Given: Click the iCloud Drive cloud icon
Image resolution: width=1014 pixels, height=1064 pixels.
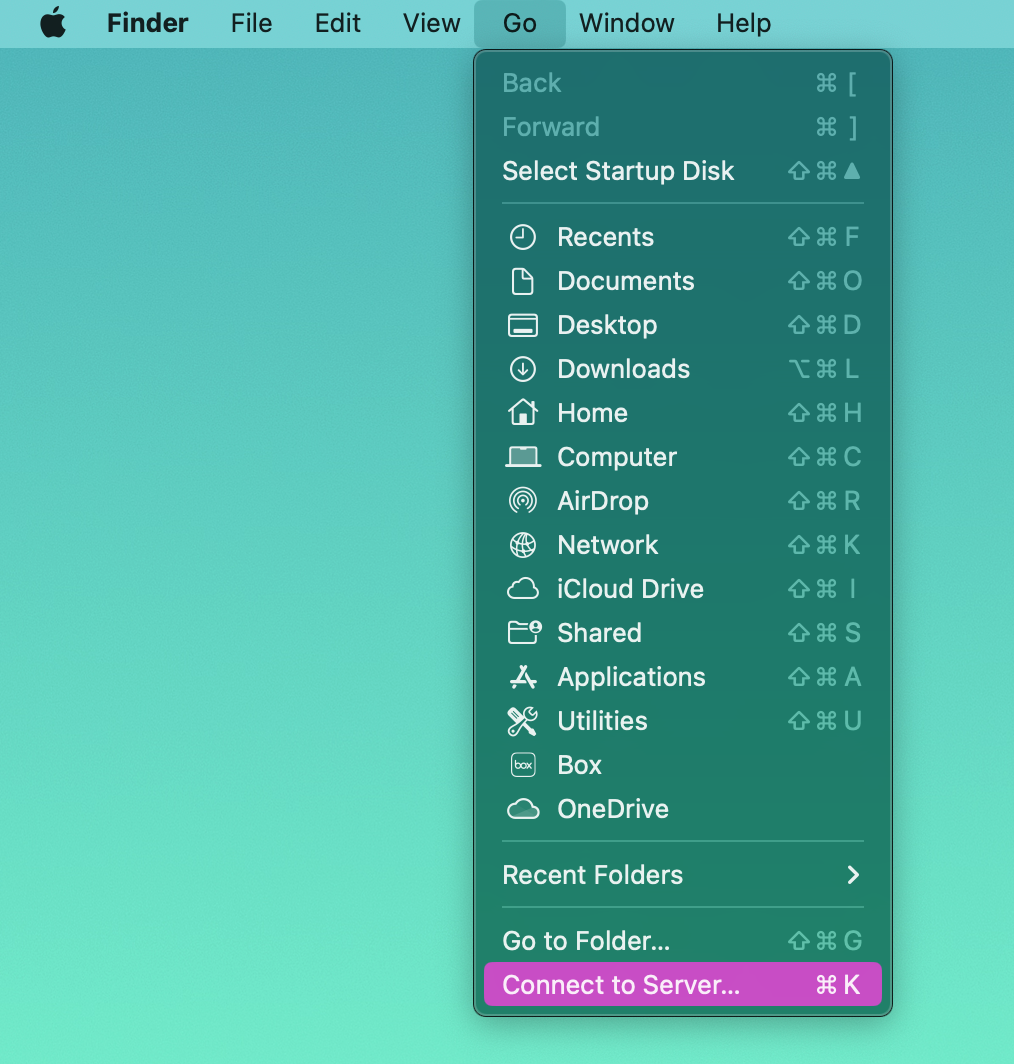Looking at the screenshot, I should (523, 589).
